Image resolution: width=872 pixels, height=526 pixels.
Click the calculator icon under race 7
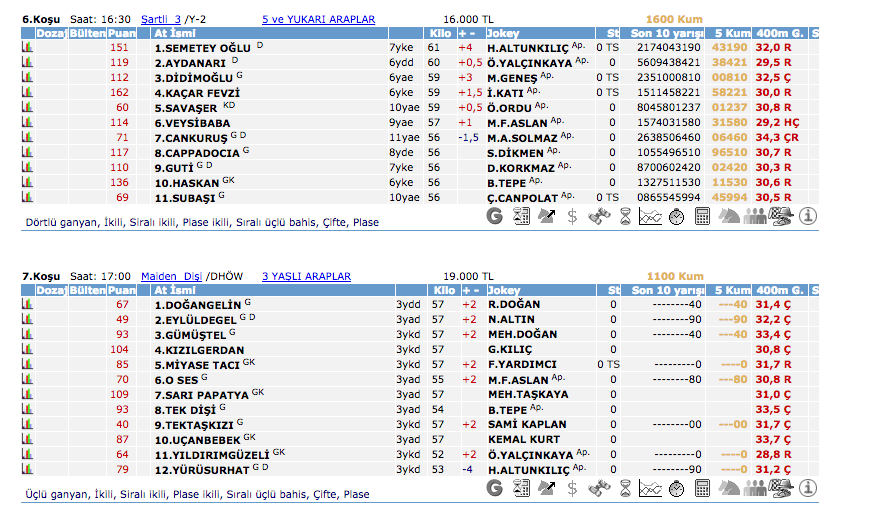coord(703,489)
